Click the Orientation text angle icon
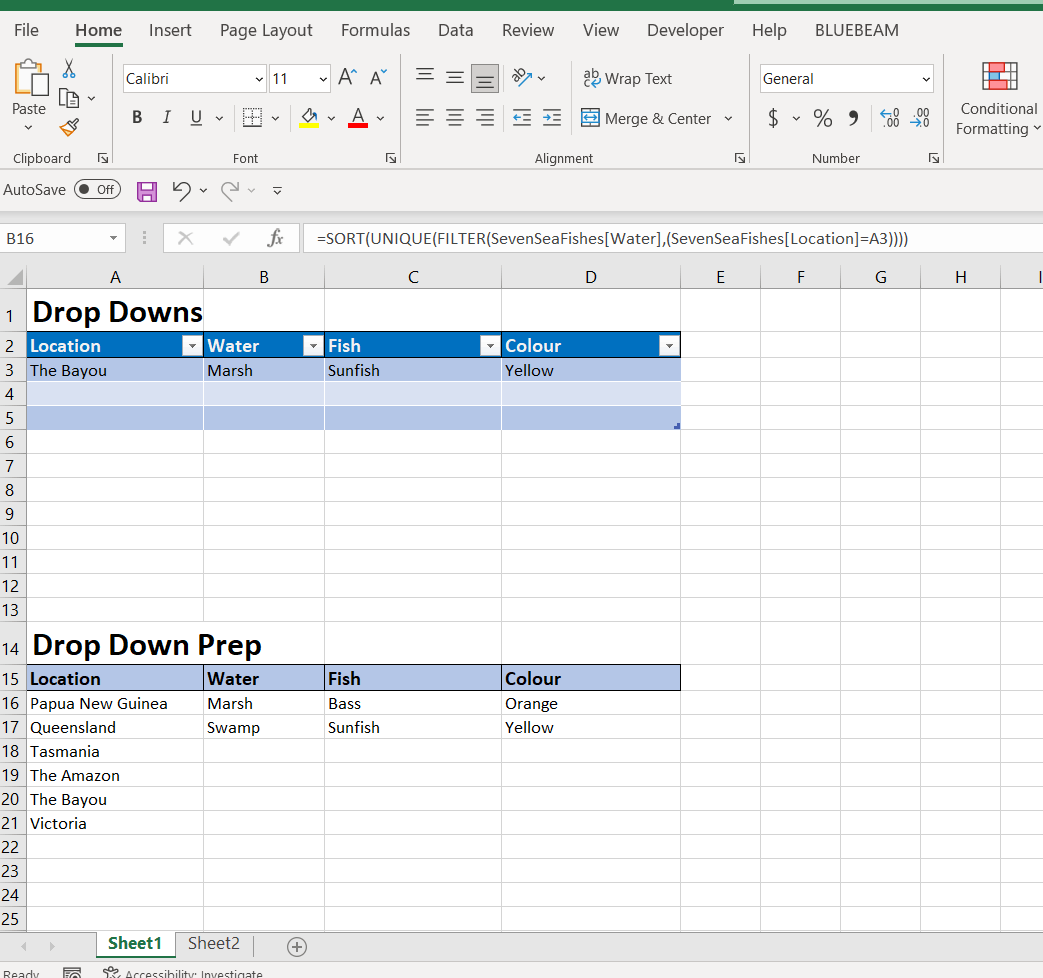The image size is (1043, 978). 522,78
